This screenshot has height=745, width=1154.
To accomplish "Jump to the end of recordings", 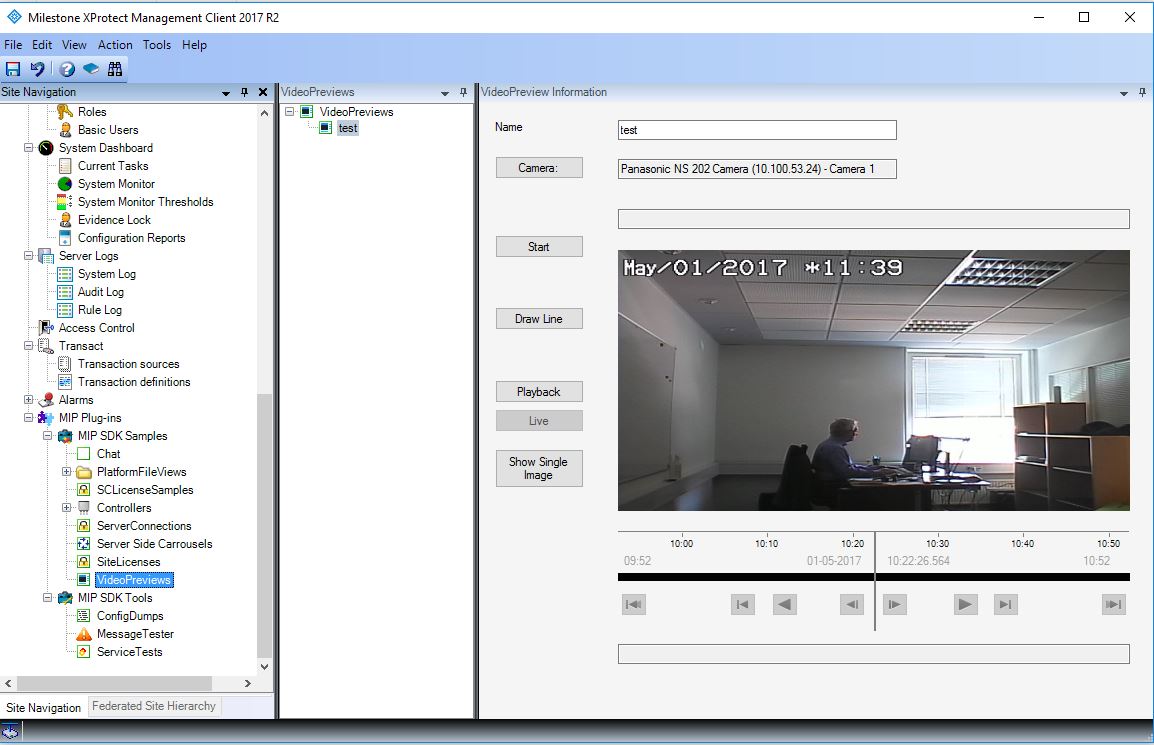I will tap(1114, 605).
